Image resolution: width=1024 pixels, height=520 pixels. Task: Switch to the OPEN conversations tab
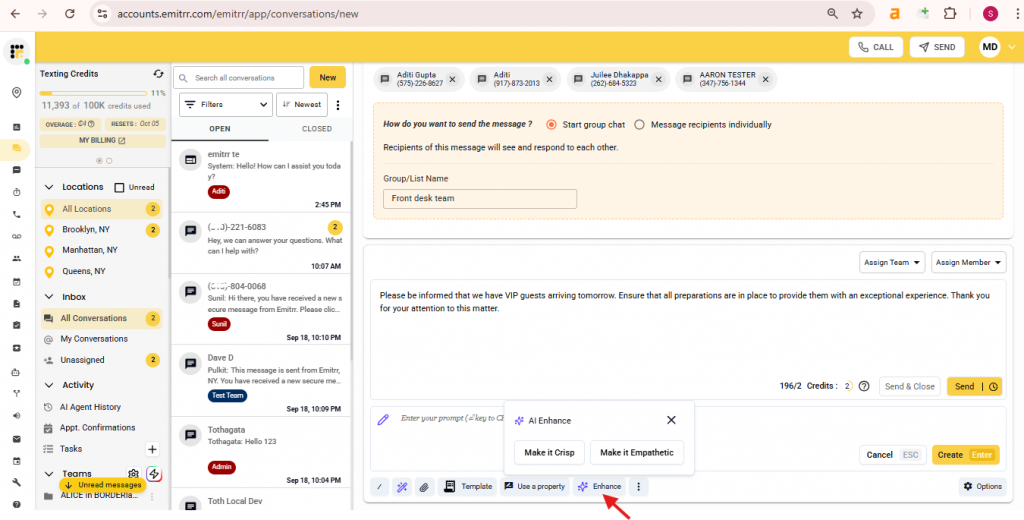(220, 129)
